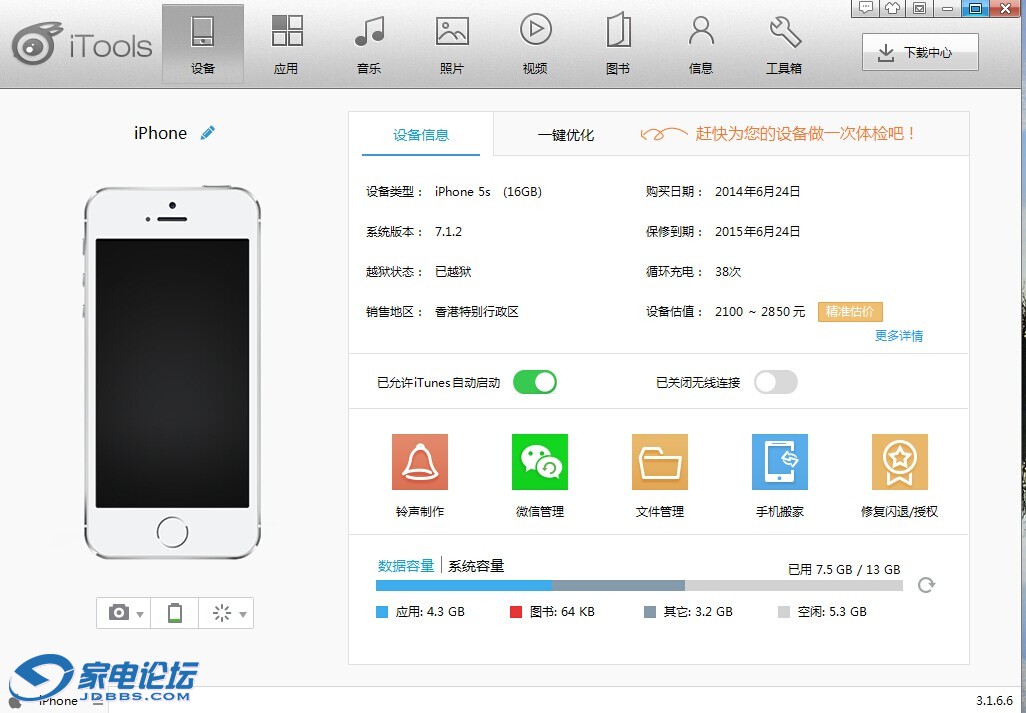Open the 微信管理 WeChat manager icon
Image resolution: width=1026 pixels, height=713 pixels.
[x=539, y=462]
